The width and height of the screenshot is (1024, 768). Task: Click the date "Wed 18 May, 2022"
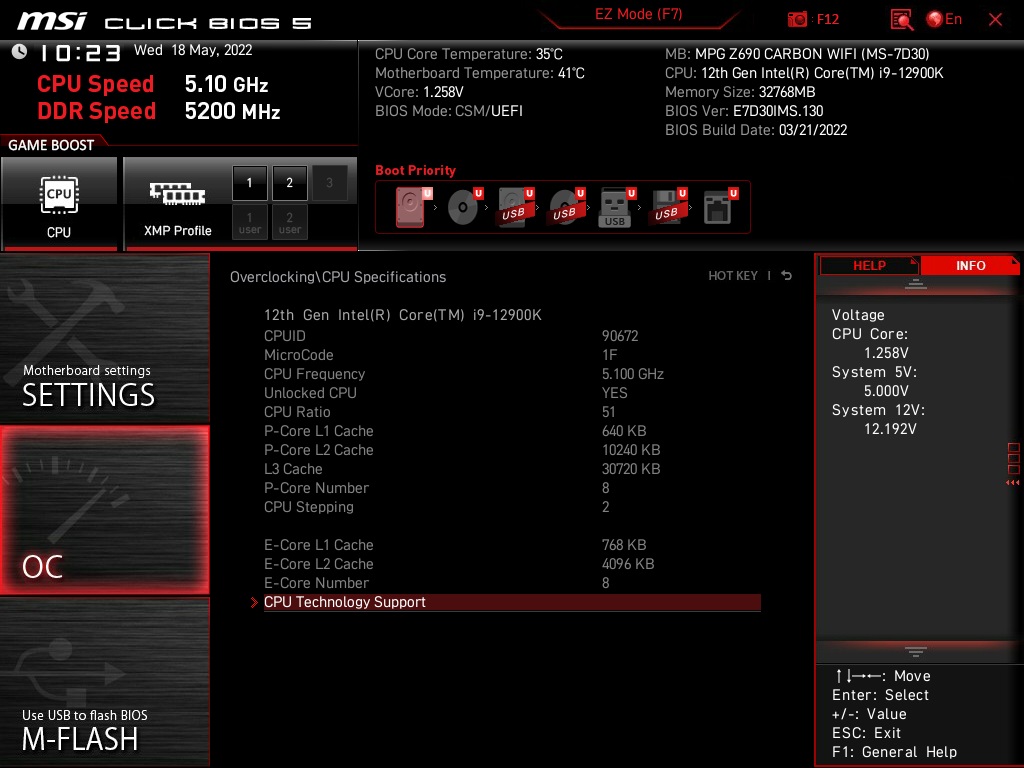[193, 50]
